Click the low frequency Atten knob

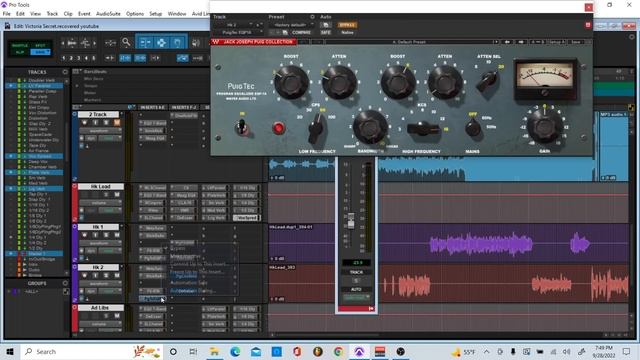[x=339, y=82]
